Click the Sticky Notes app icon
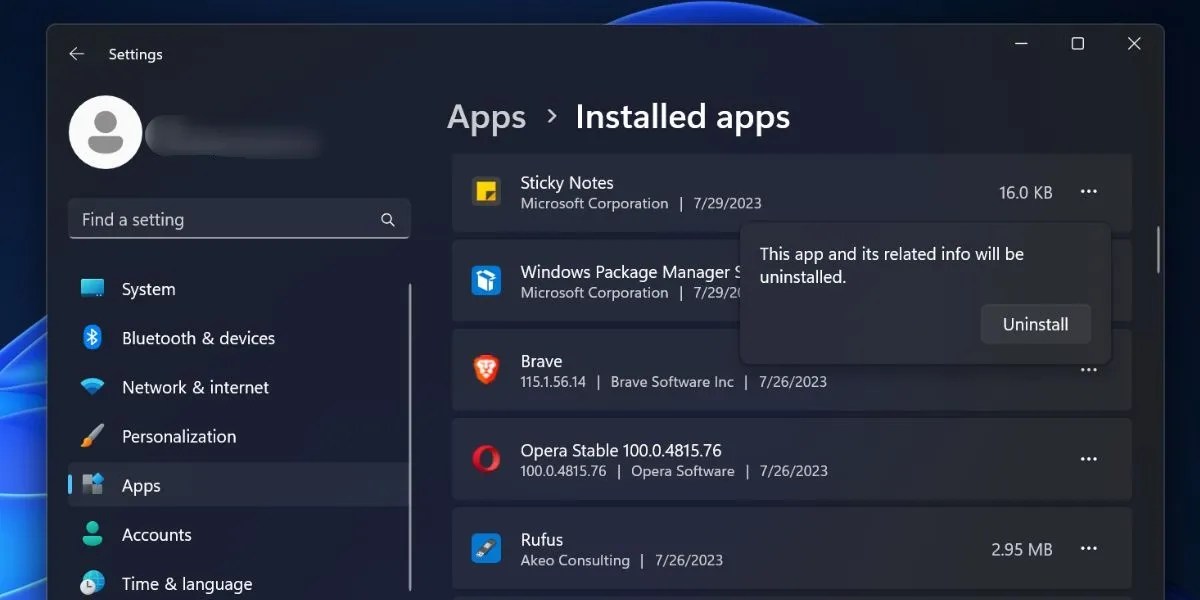1200x600 pixels. [486, 192]
